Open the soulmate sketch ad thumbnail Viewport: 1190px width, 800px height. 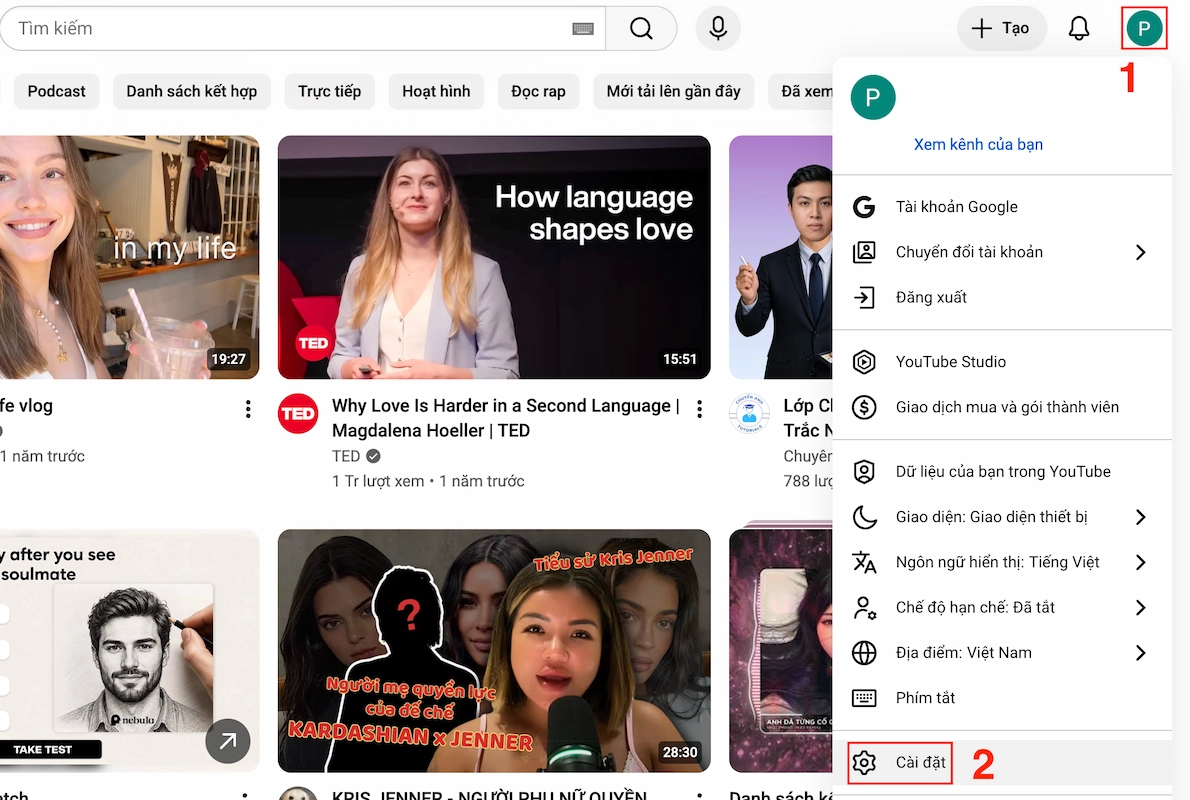tap(129, 650)
